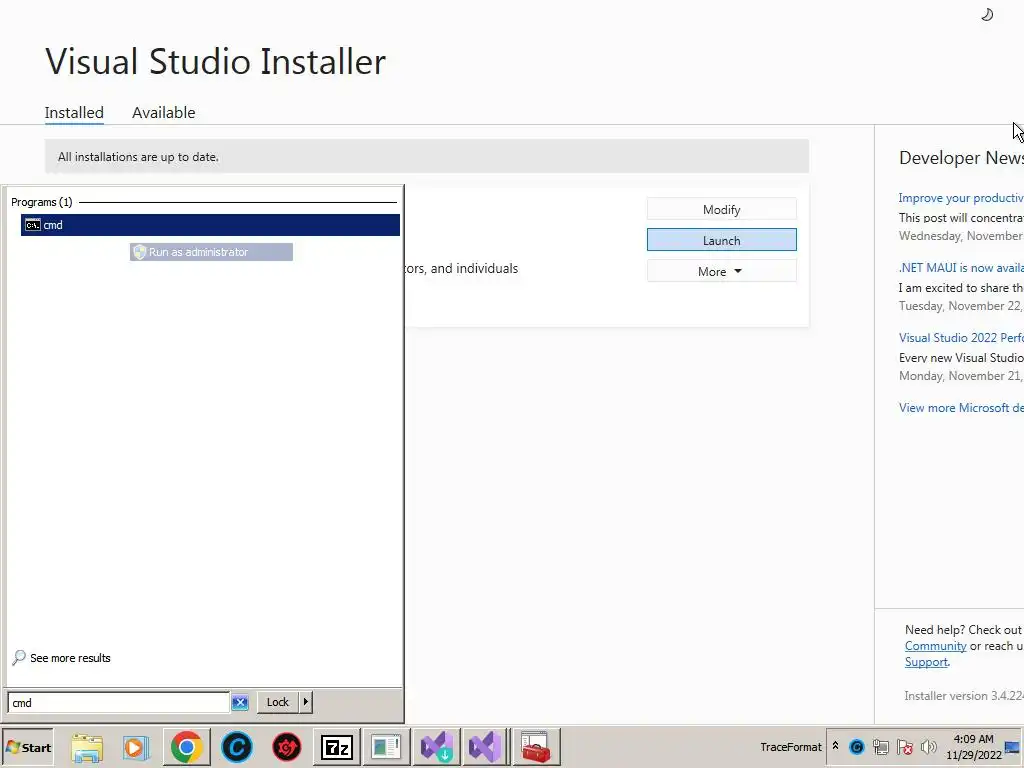Open 7-Zip from the taskbar

(x=336, y=747)
